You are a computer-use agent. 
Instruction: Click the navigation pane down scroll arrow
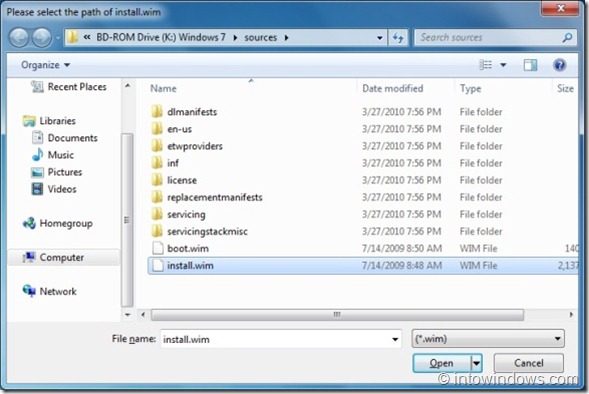127,315
